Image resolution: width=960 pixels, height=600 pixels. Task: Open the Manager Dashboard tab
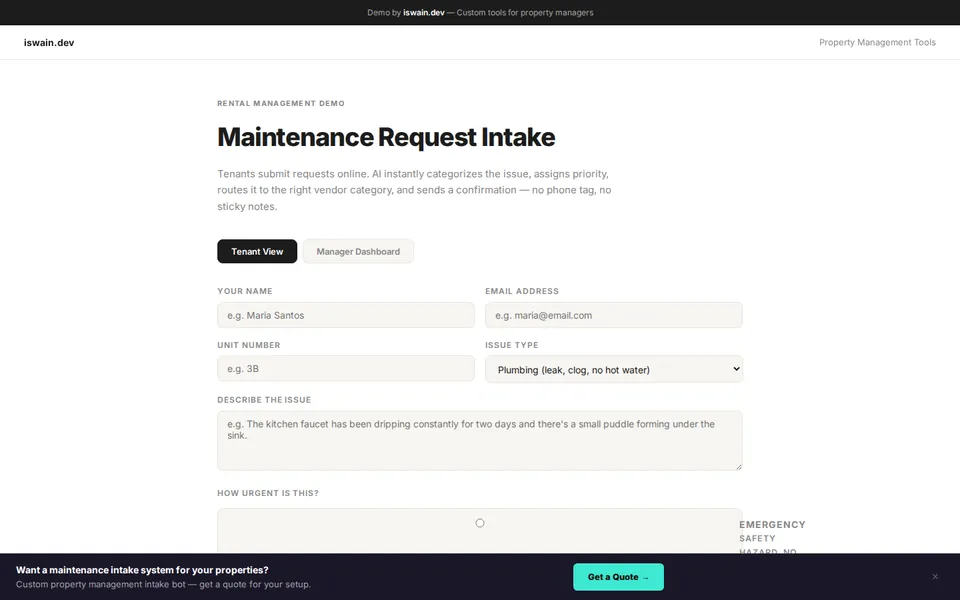[x=358, y=251]
